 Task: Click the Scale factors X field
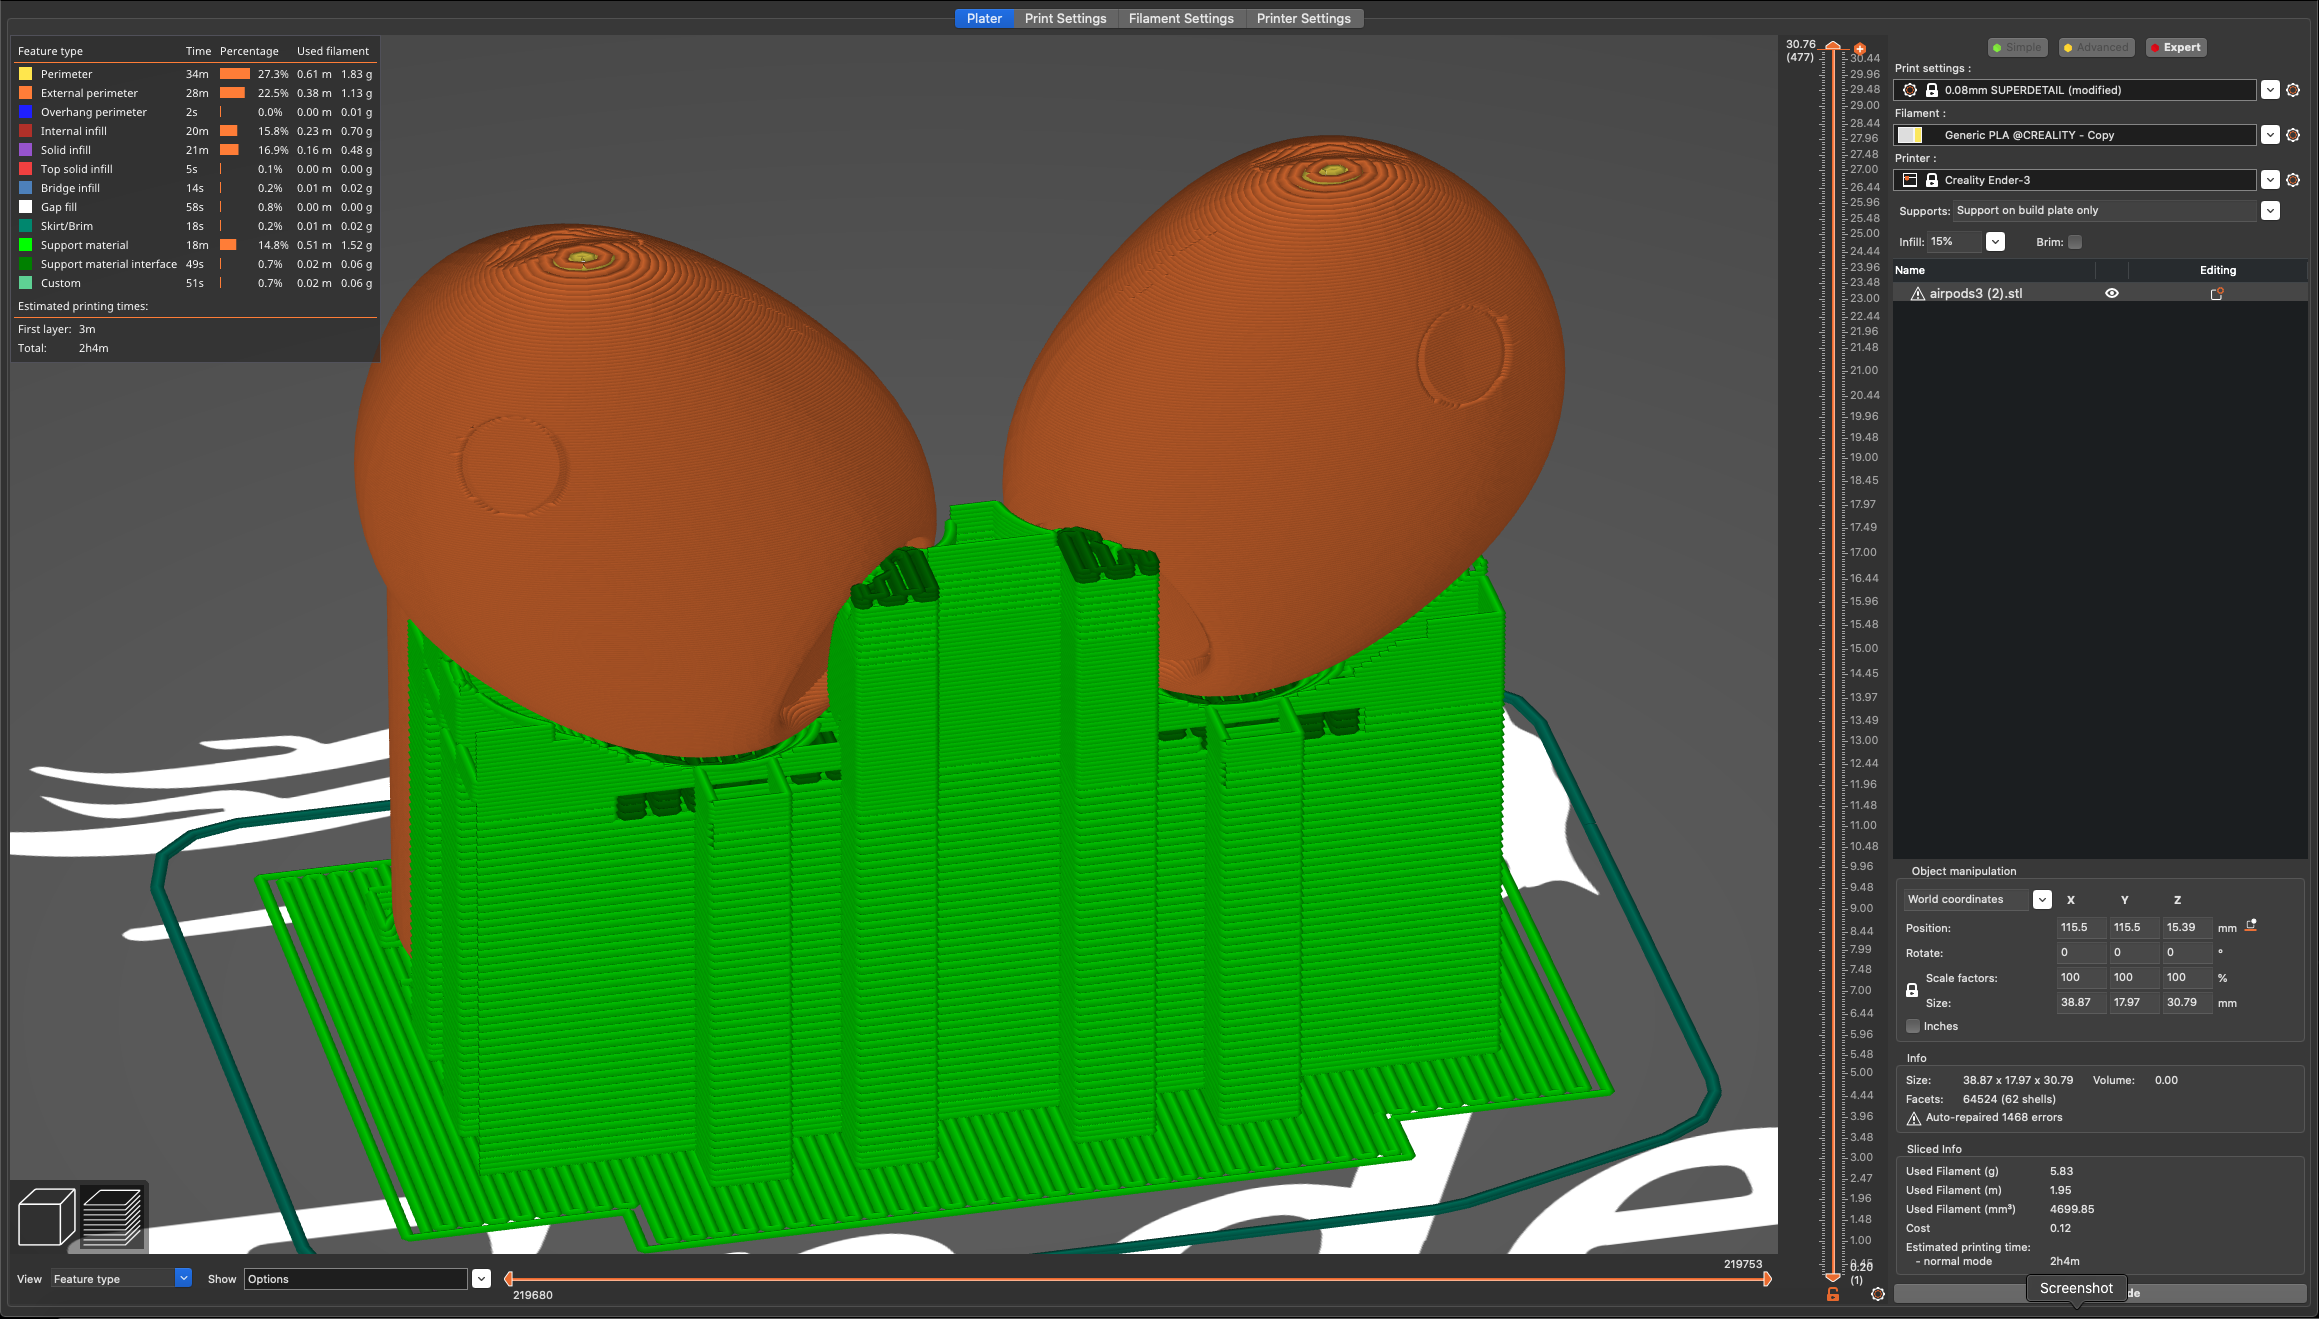pyautogui.click(x=2081, y=977)
